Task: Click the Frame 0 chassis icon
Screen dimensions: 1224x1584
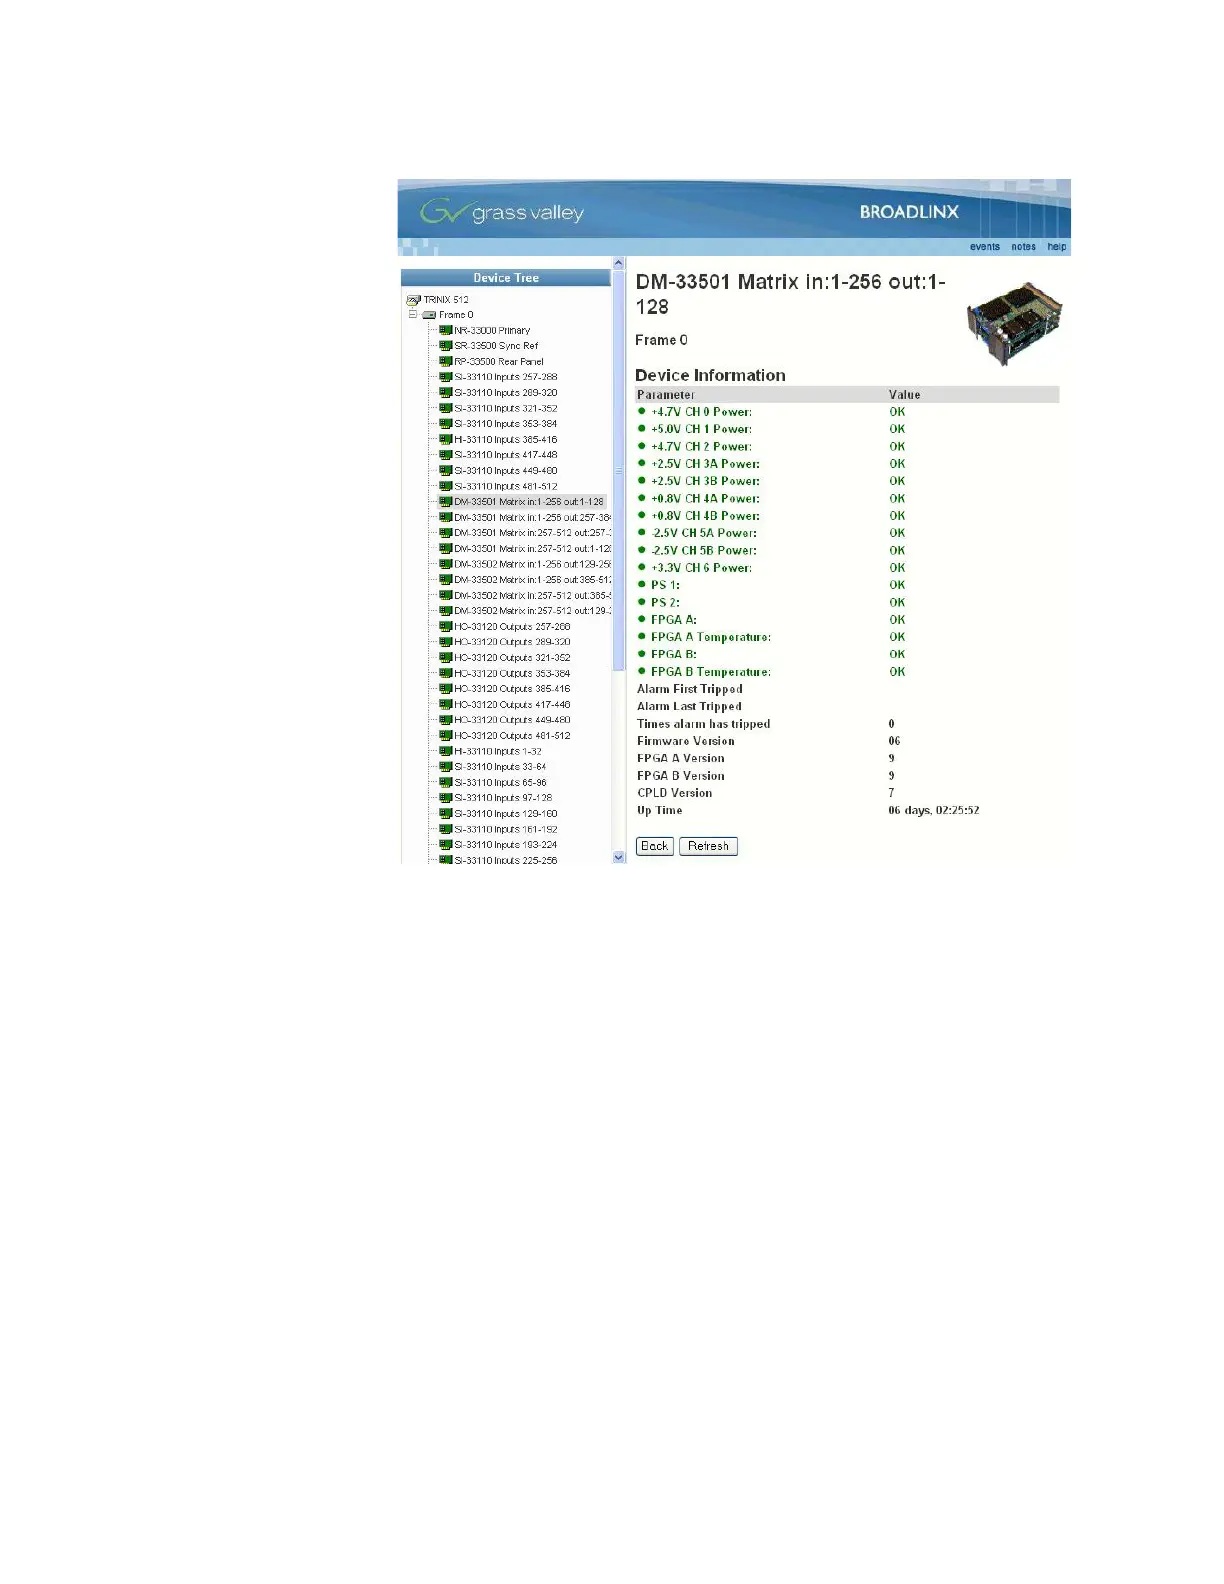Action: click(429, 315)
